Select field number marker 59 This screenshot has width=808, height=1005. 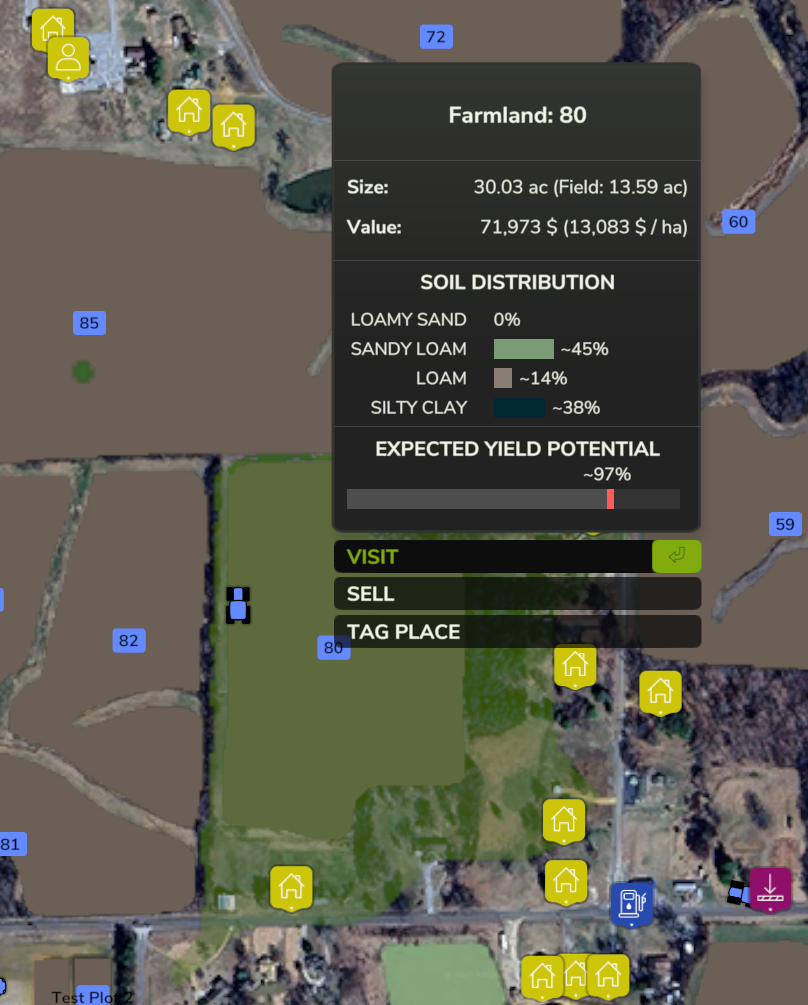785,524
